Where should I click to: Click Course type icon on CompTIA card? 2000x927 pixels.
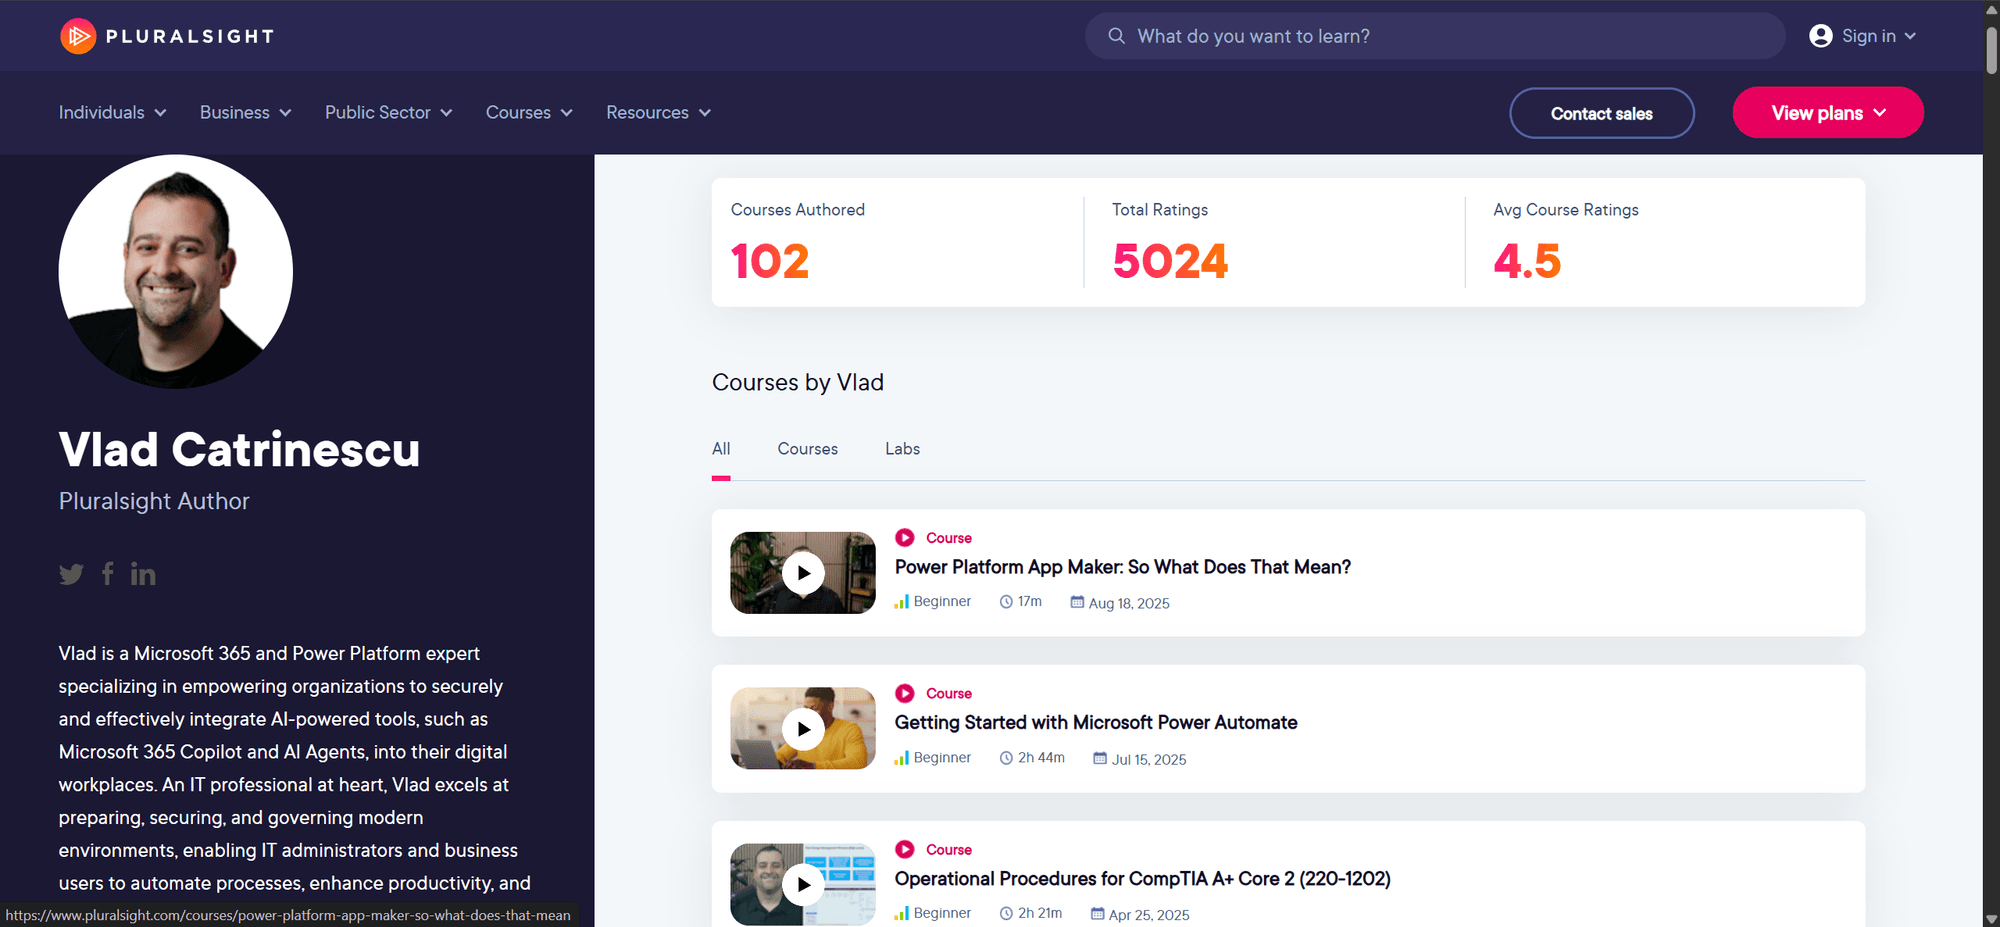pyautogui.click(x=905, y=850)
